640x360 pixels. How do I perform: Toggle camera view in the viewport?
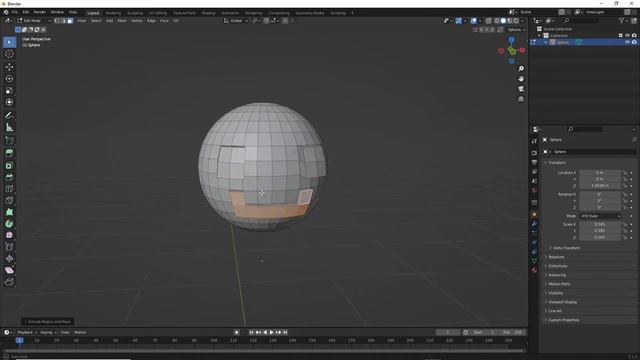521,89
